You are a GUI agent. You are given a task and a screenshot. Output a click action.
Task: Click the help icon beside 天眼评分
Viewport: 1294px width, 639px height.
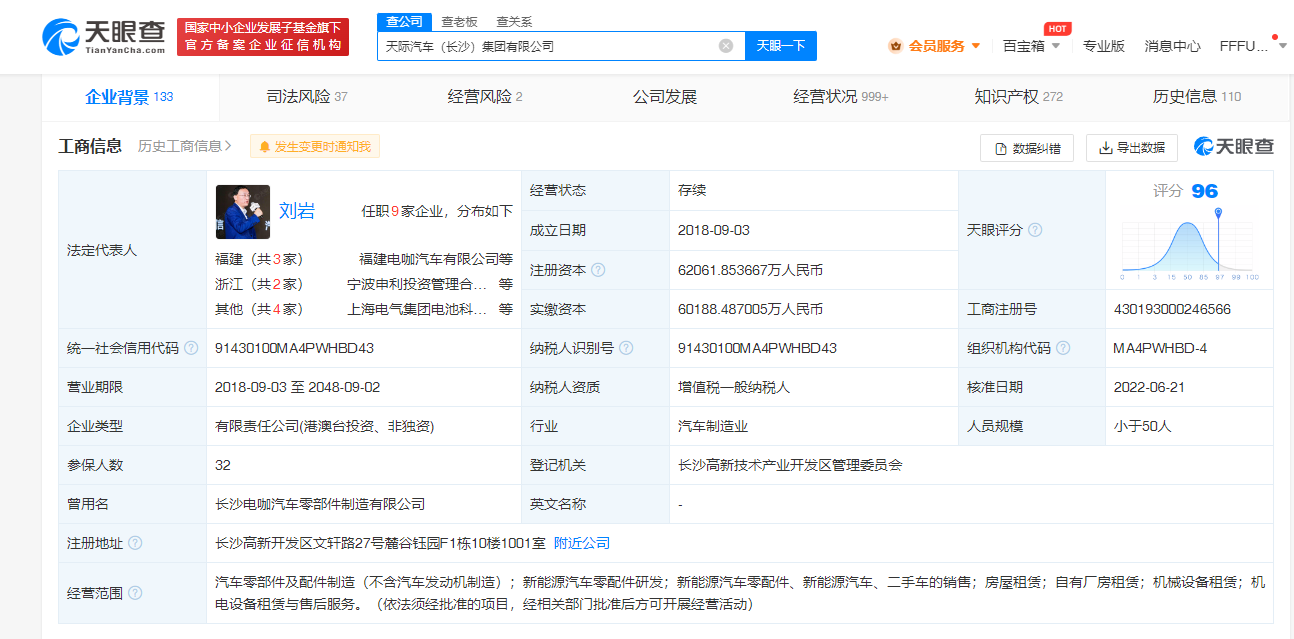(1035, 230)
